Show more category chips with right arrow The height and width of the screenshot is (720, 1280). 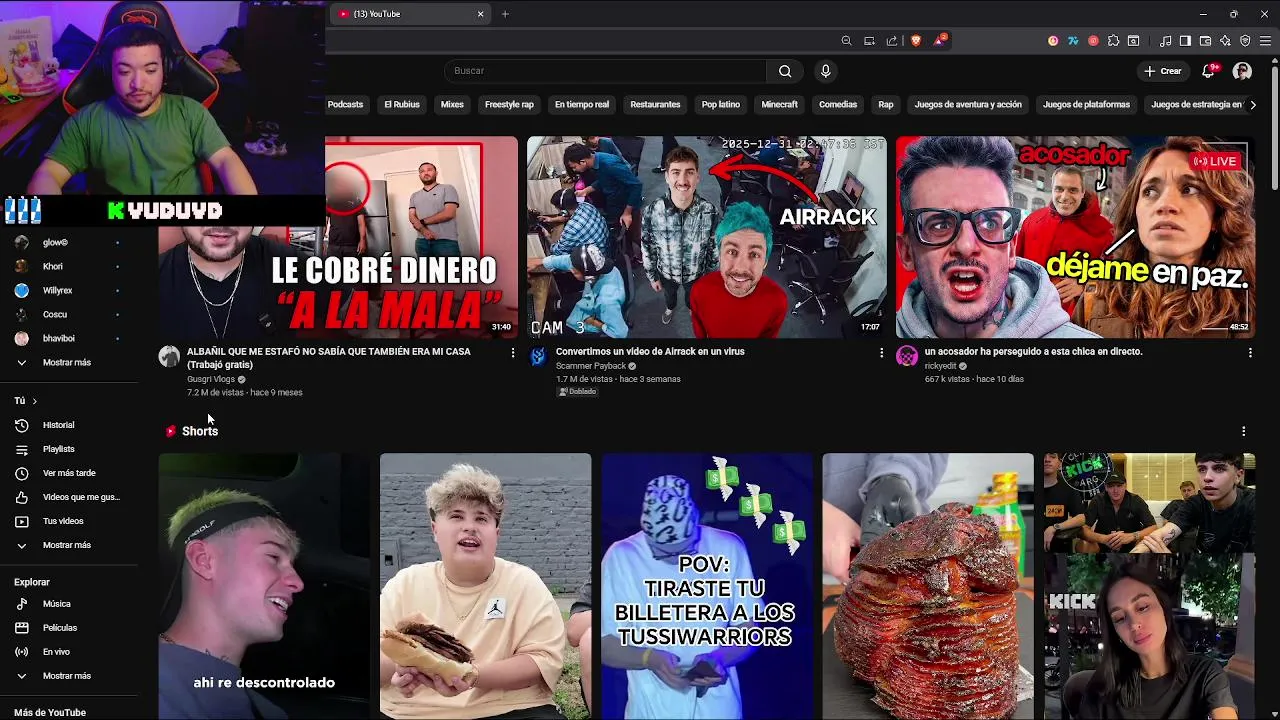coord(1253,105)
